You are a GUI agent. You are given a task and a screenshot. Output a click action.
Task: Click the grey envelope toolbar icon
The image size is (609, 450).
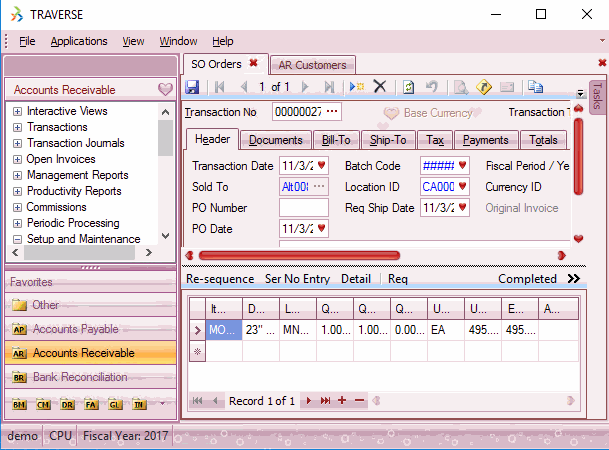(x=507, y=87)
